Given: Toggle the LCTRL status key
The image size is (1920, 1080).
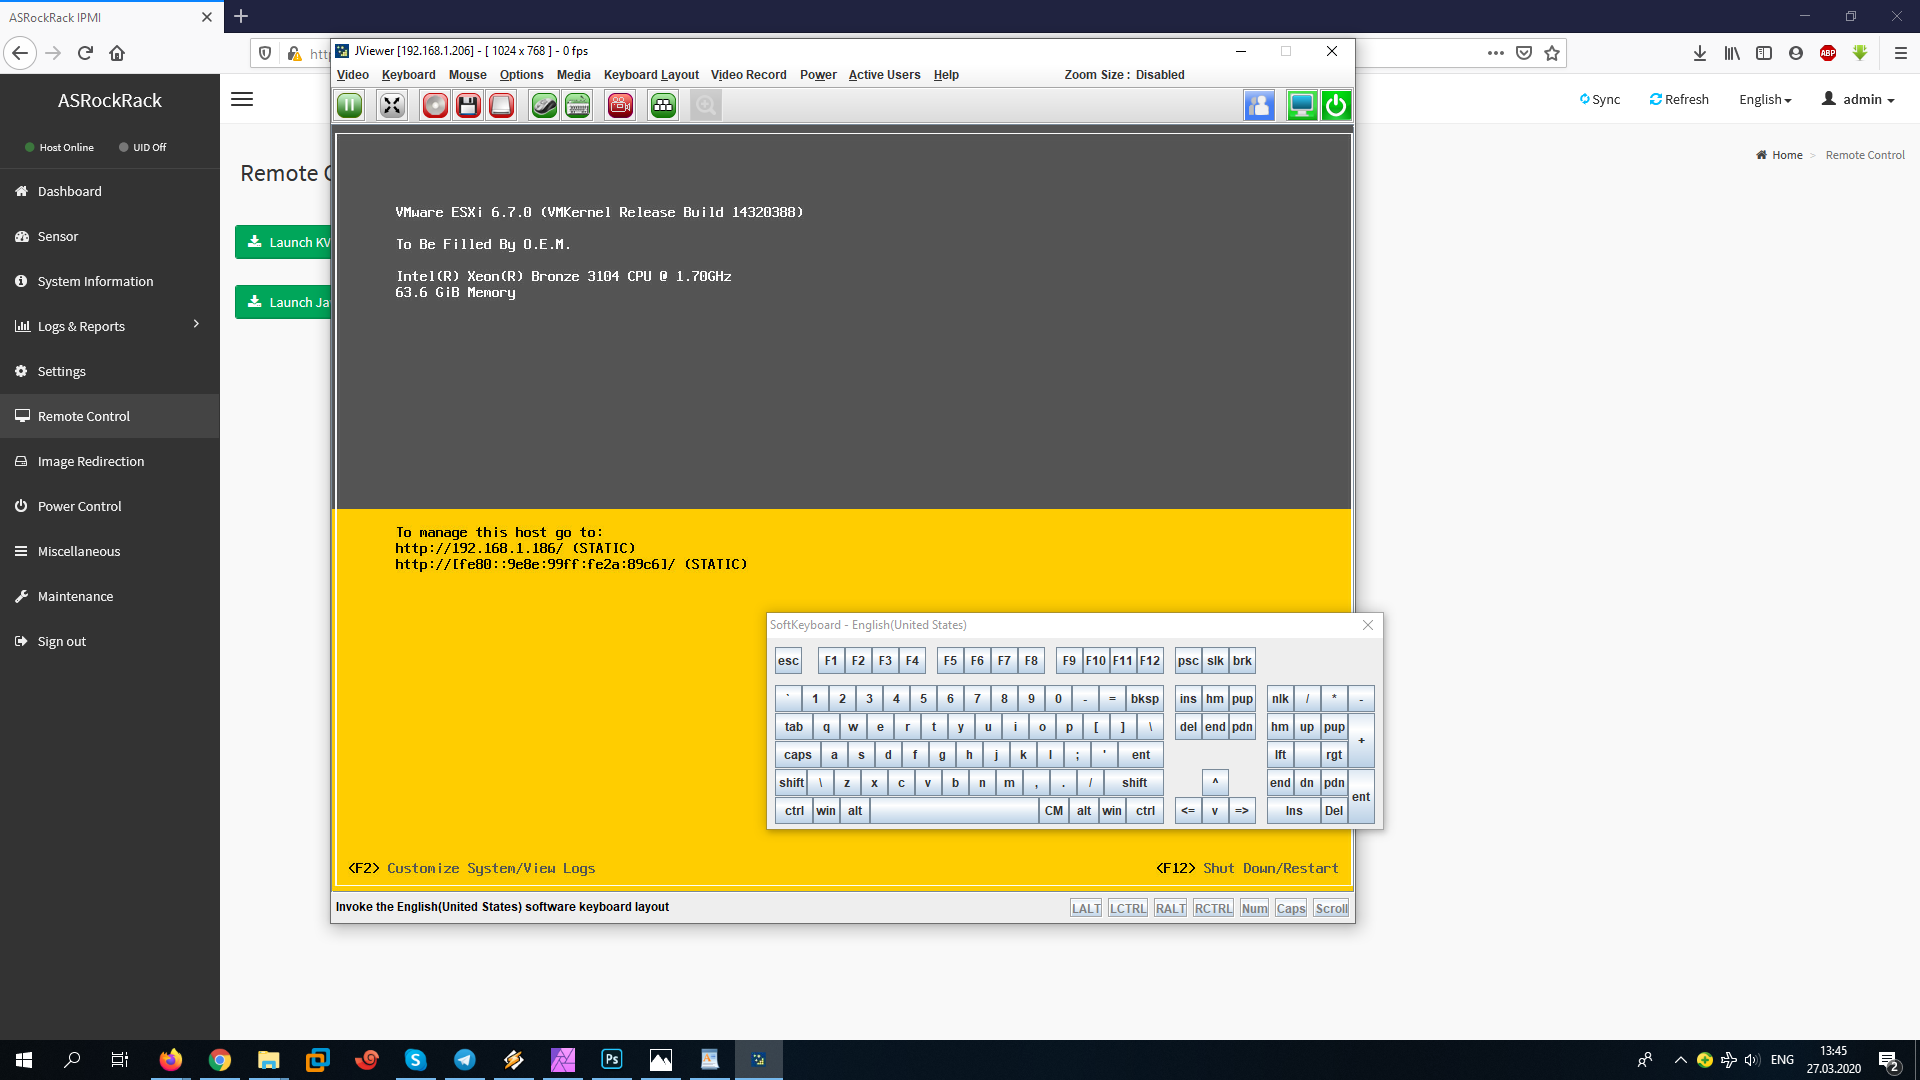Looking at the screenshot, I should point(1128,908).
